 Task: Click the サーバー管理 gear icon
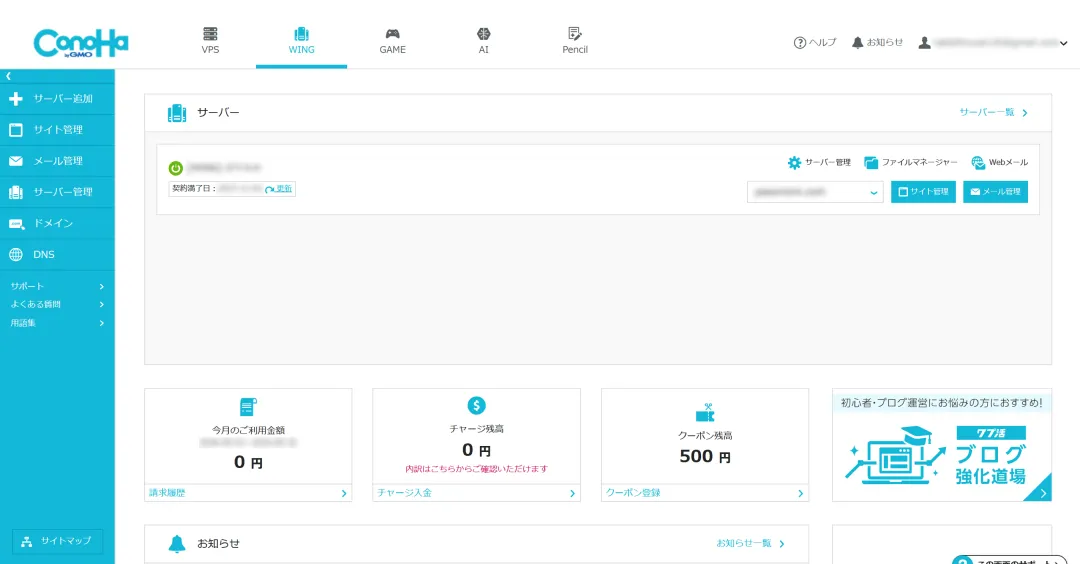click(x=794, y=163)
